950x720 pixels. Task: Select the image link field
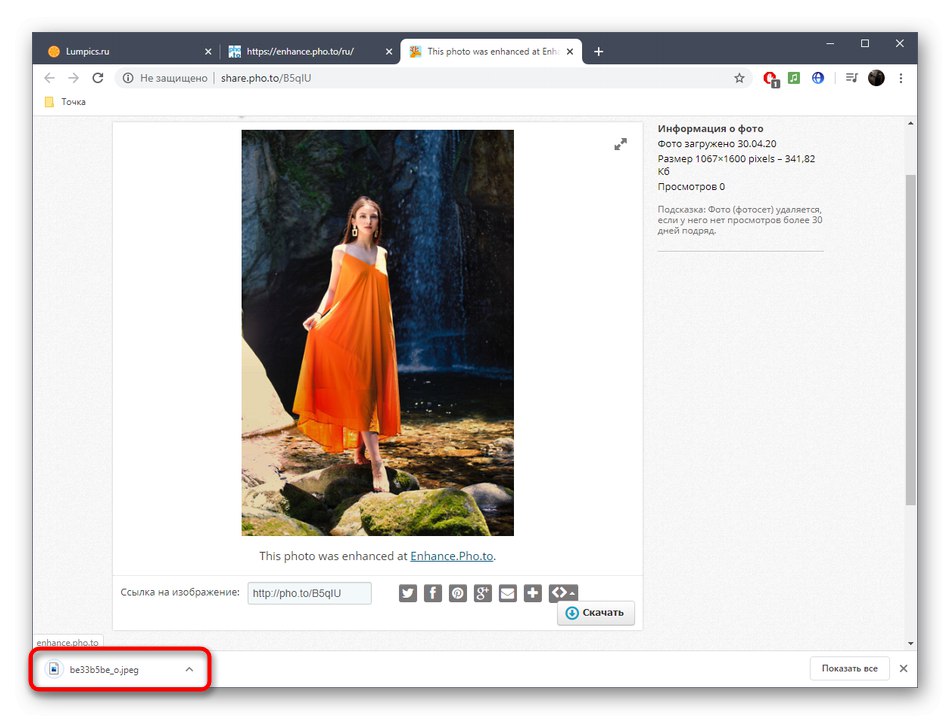(x=310, y=593)
